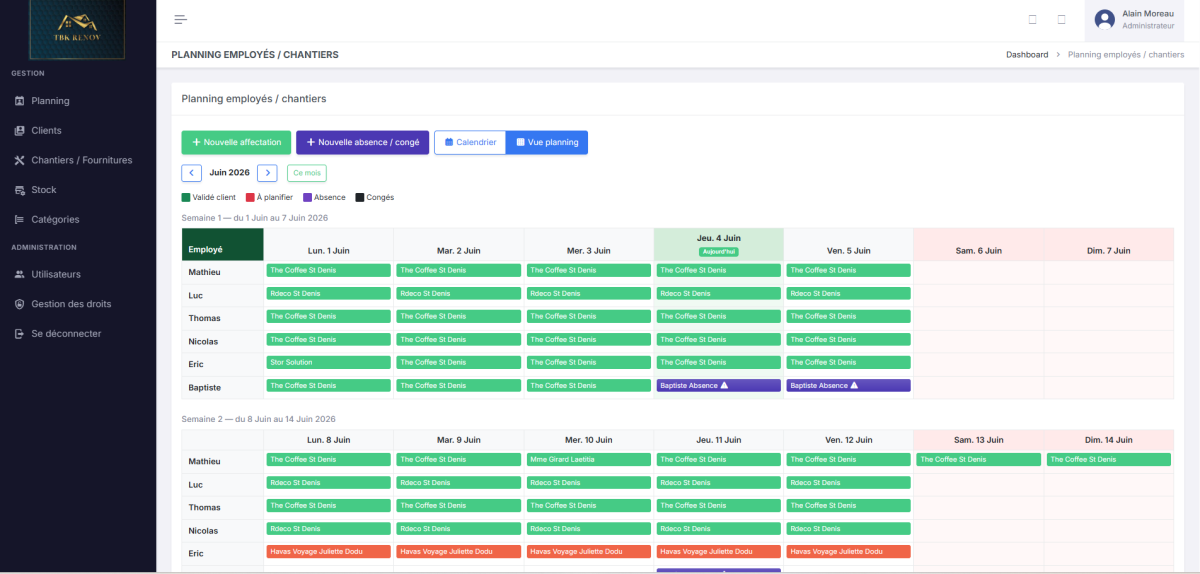This screenshot has width=1200, height=574.
Task: Click the Juin 2026 month label
Action: (x=229, y=172)
